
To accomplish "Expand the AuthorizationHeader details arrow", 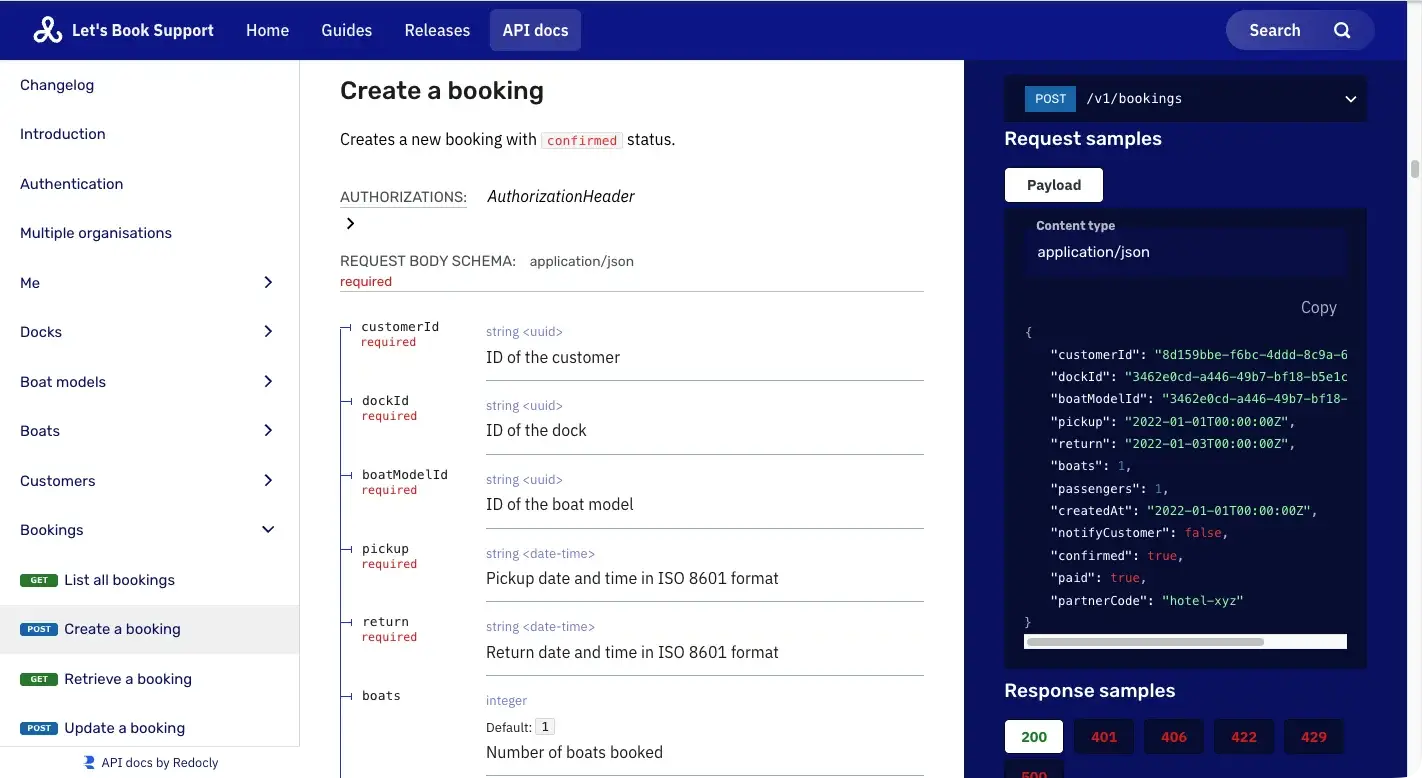I will click(350, 223).
